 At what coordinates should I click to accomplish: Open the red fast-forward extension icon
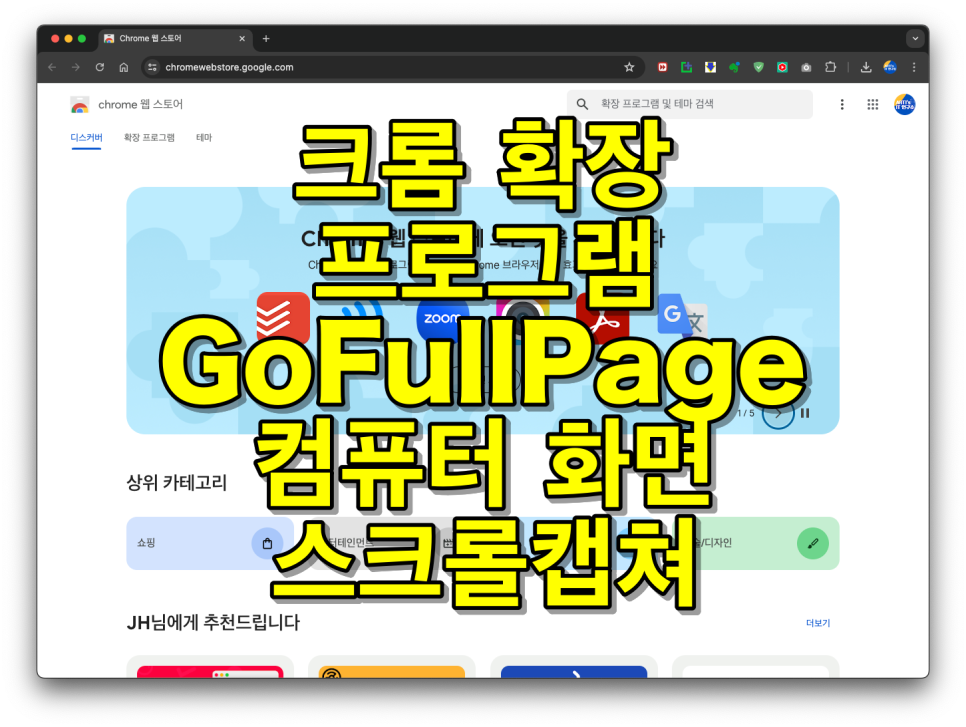coord(662,67)
